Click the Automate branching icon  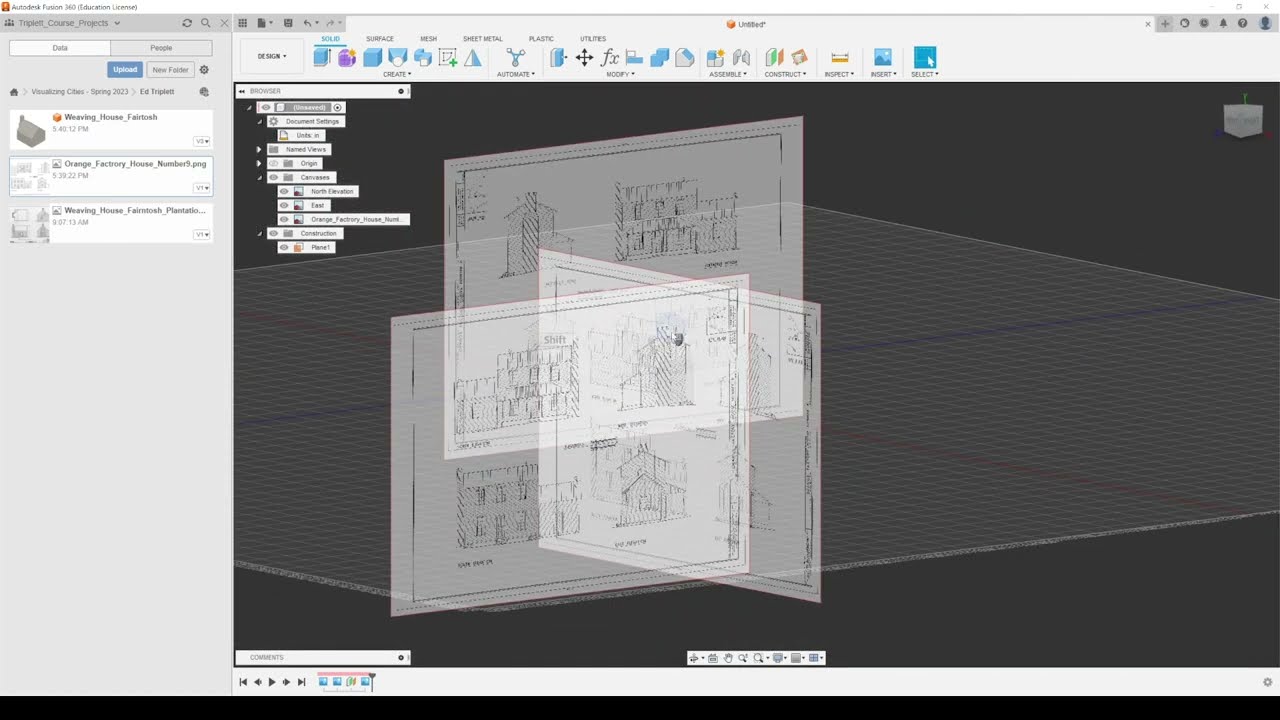515,57
